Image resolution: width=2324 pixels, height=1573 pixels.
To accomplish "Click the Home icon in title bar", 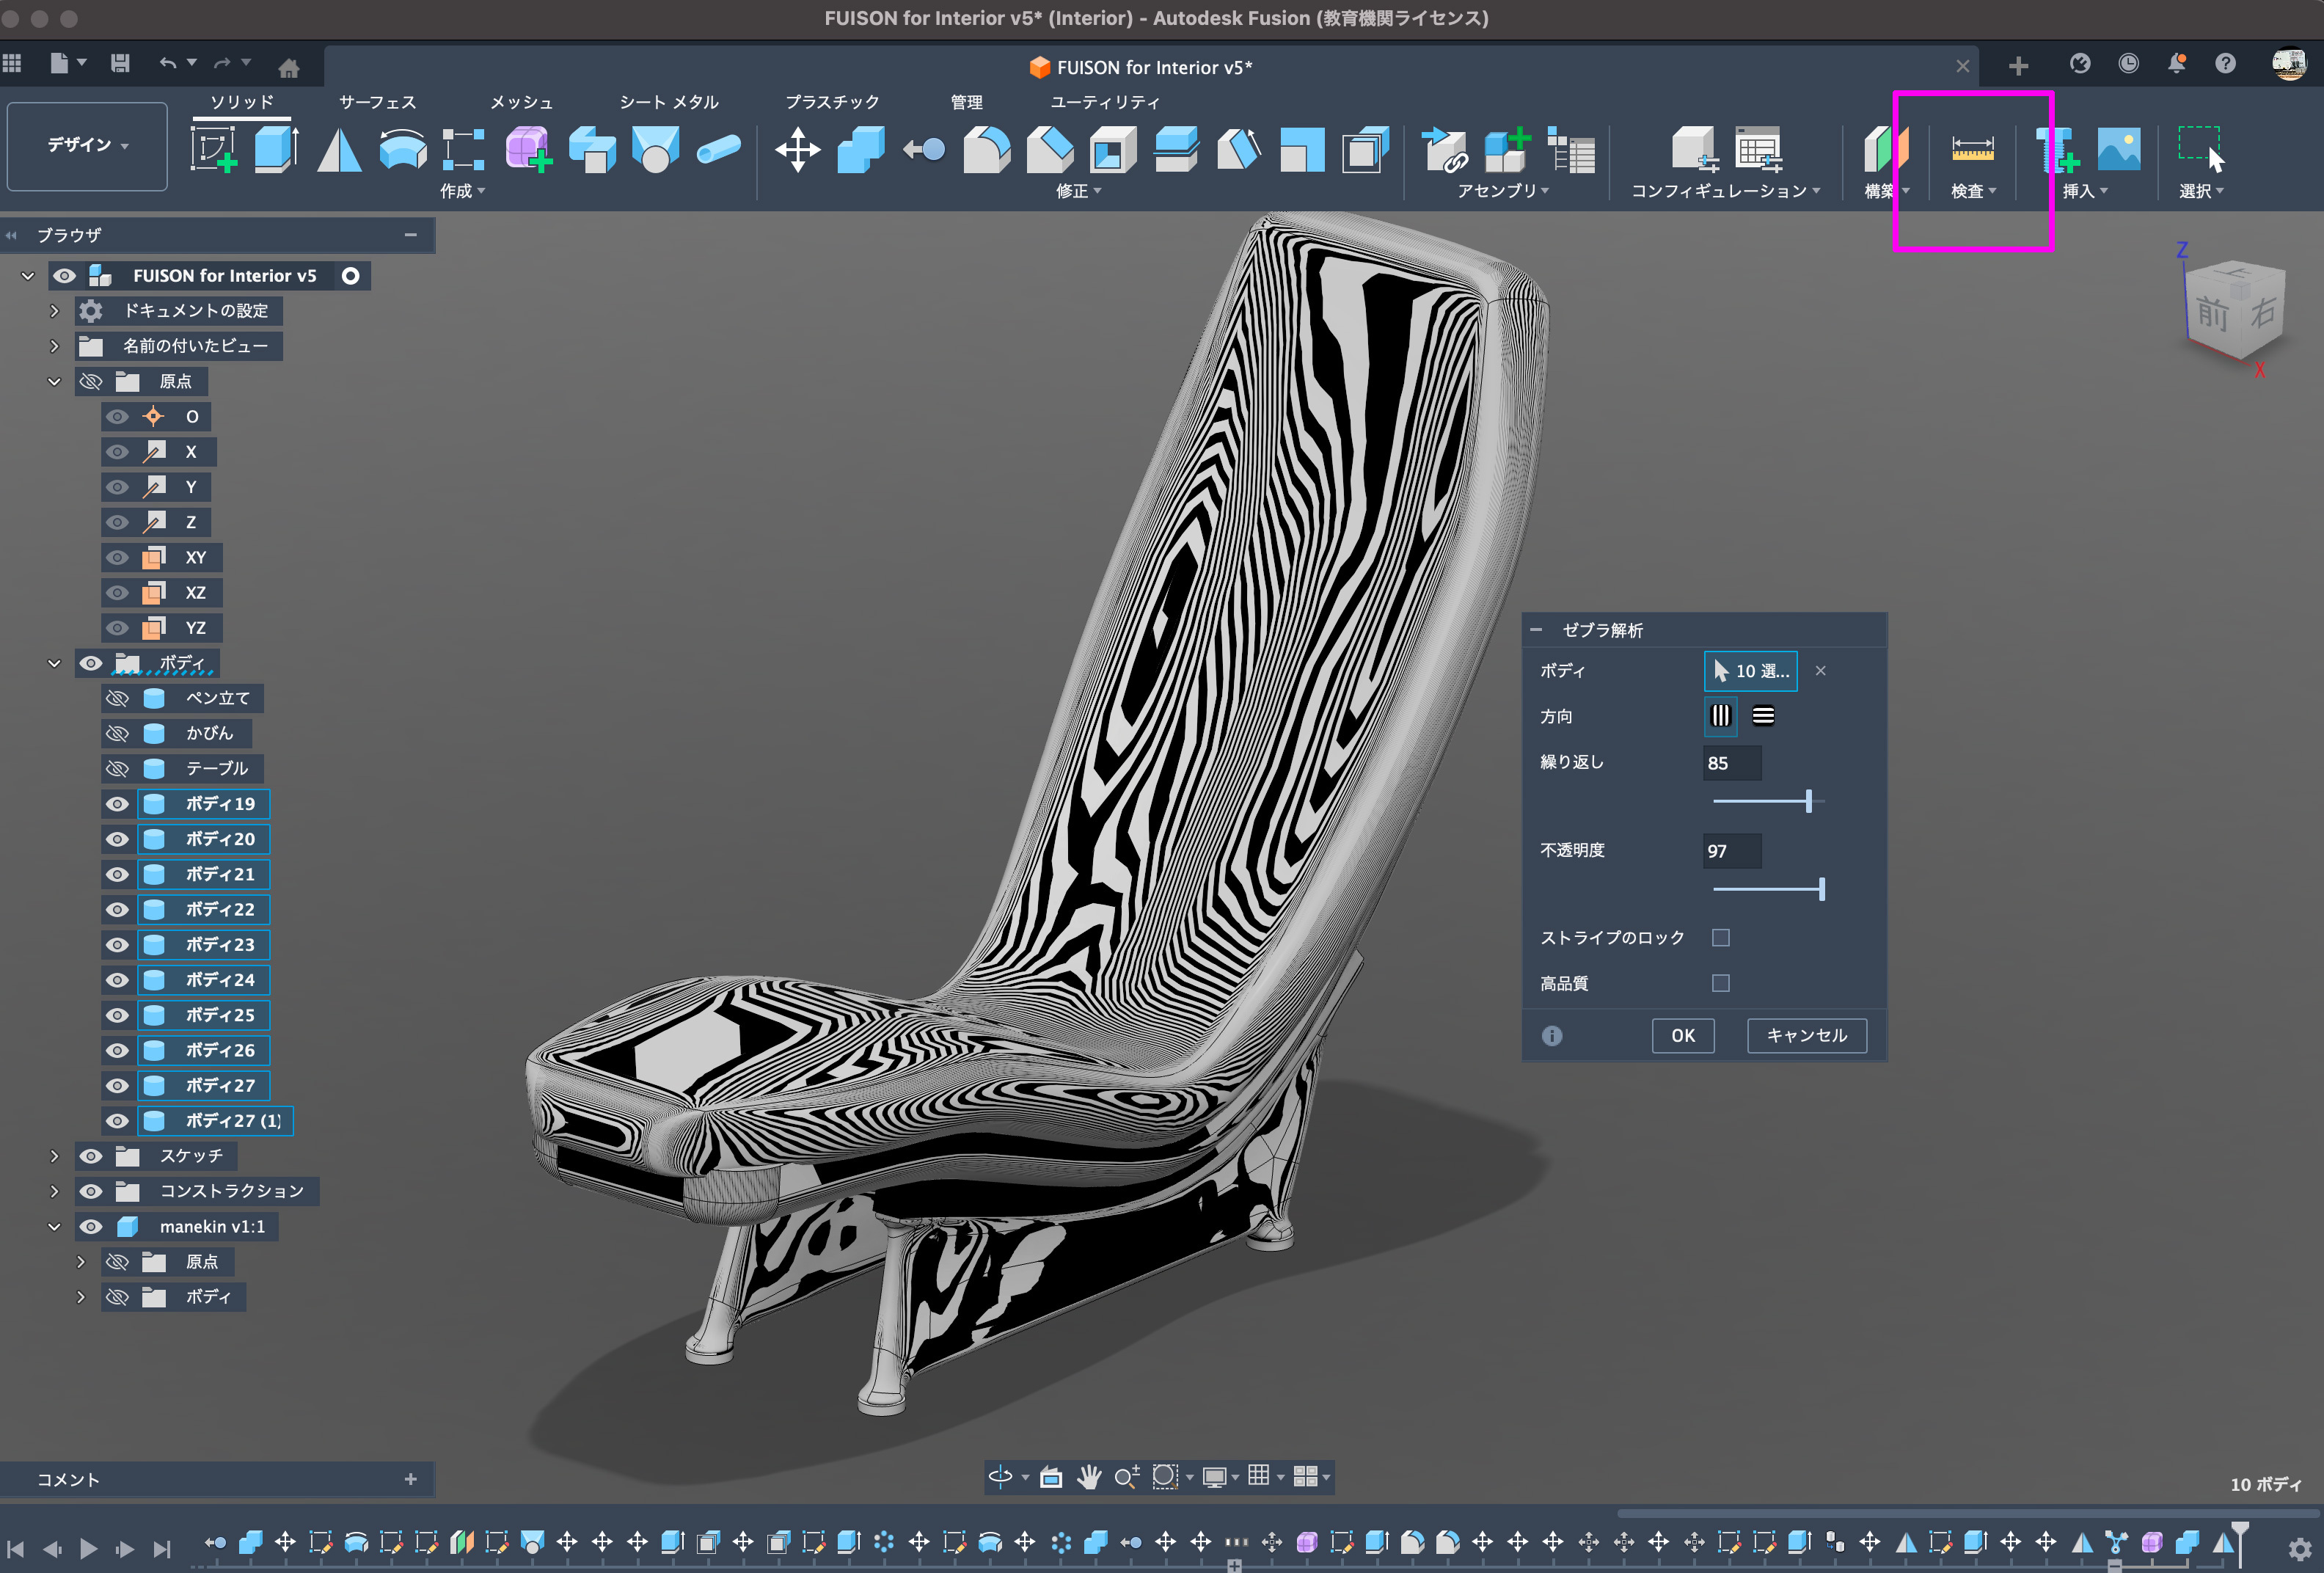I will [289, 67].
